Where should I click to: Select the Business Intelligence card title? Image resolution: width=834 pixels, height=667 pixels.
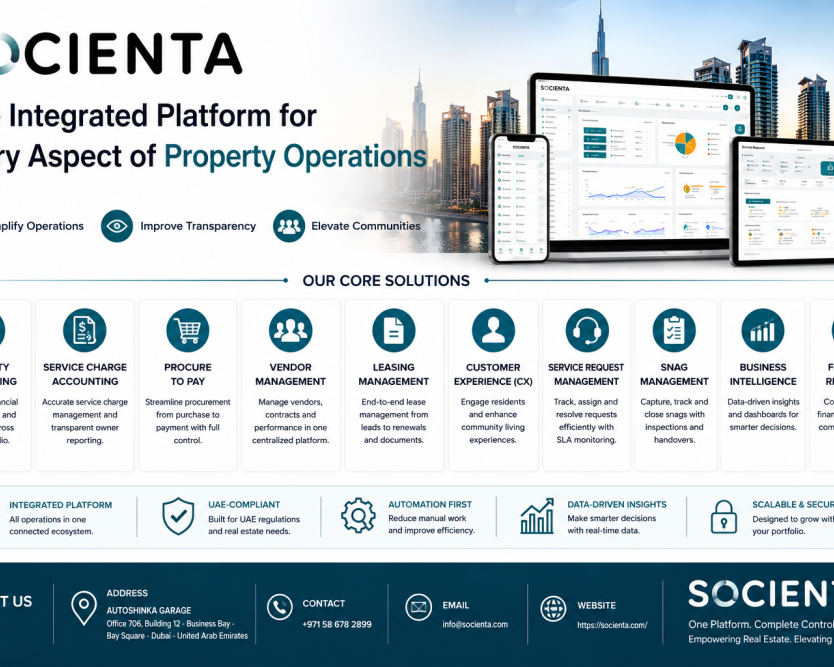tap(763, 374)
